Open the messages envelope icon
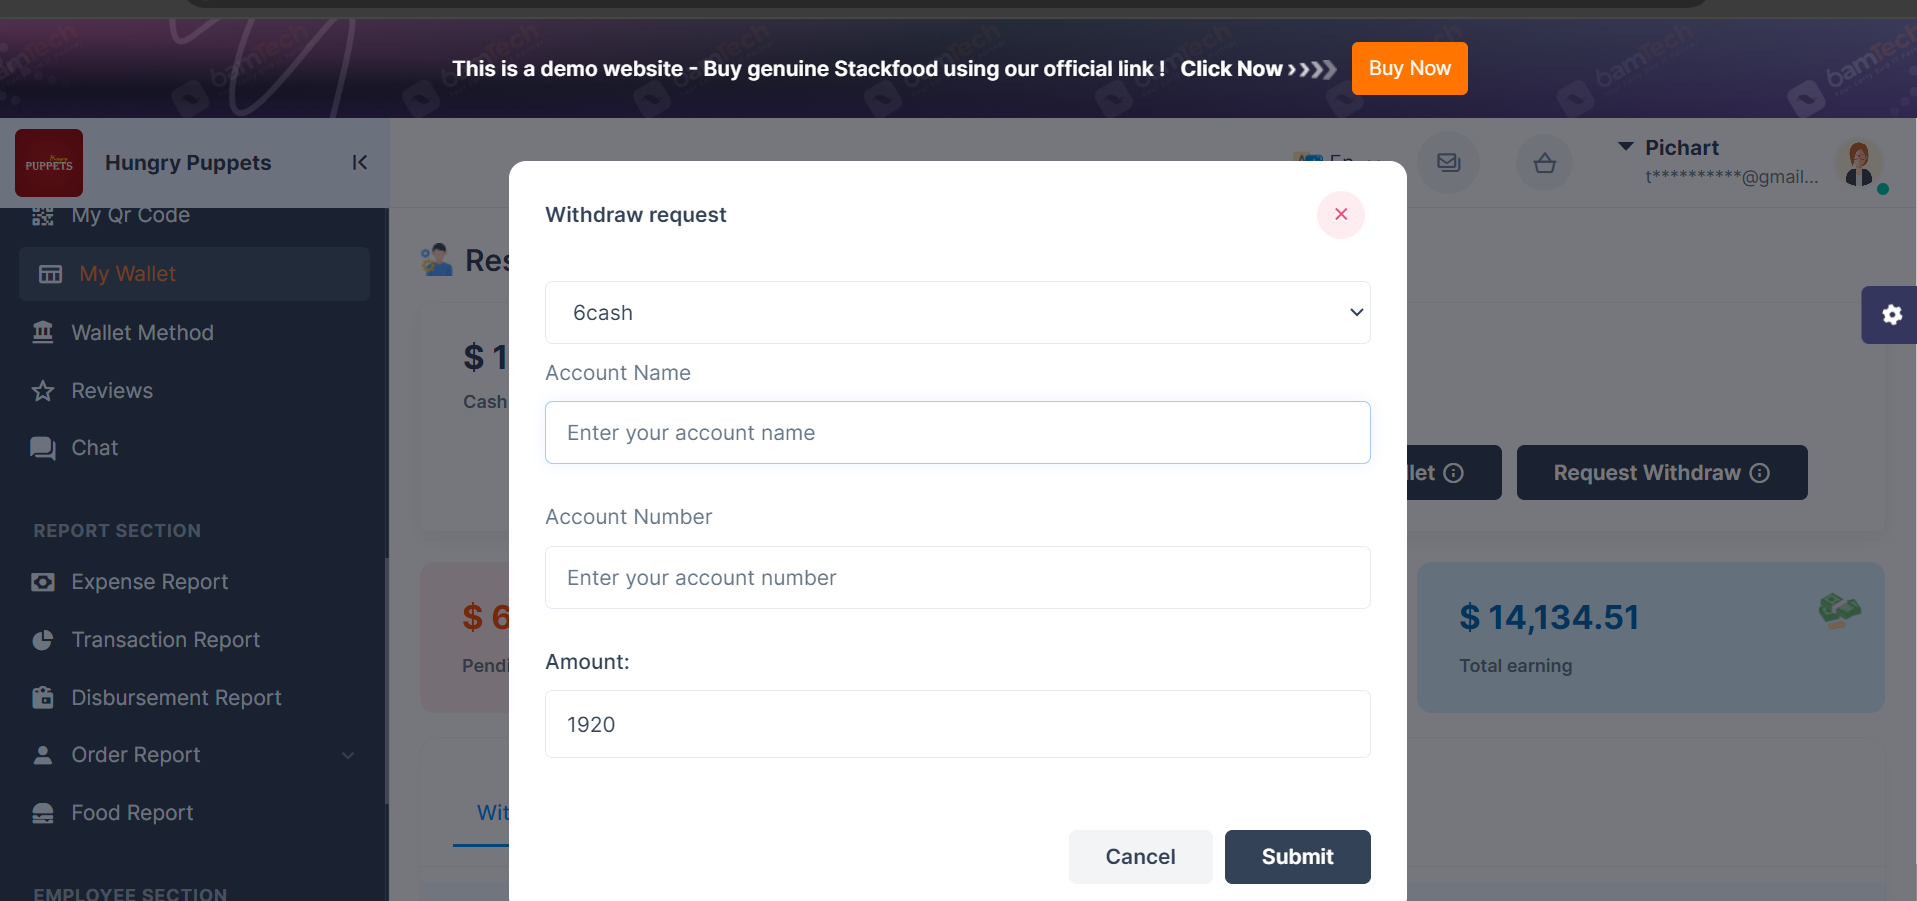1917x901 pixels. [1448, 162]
